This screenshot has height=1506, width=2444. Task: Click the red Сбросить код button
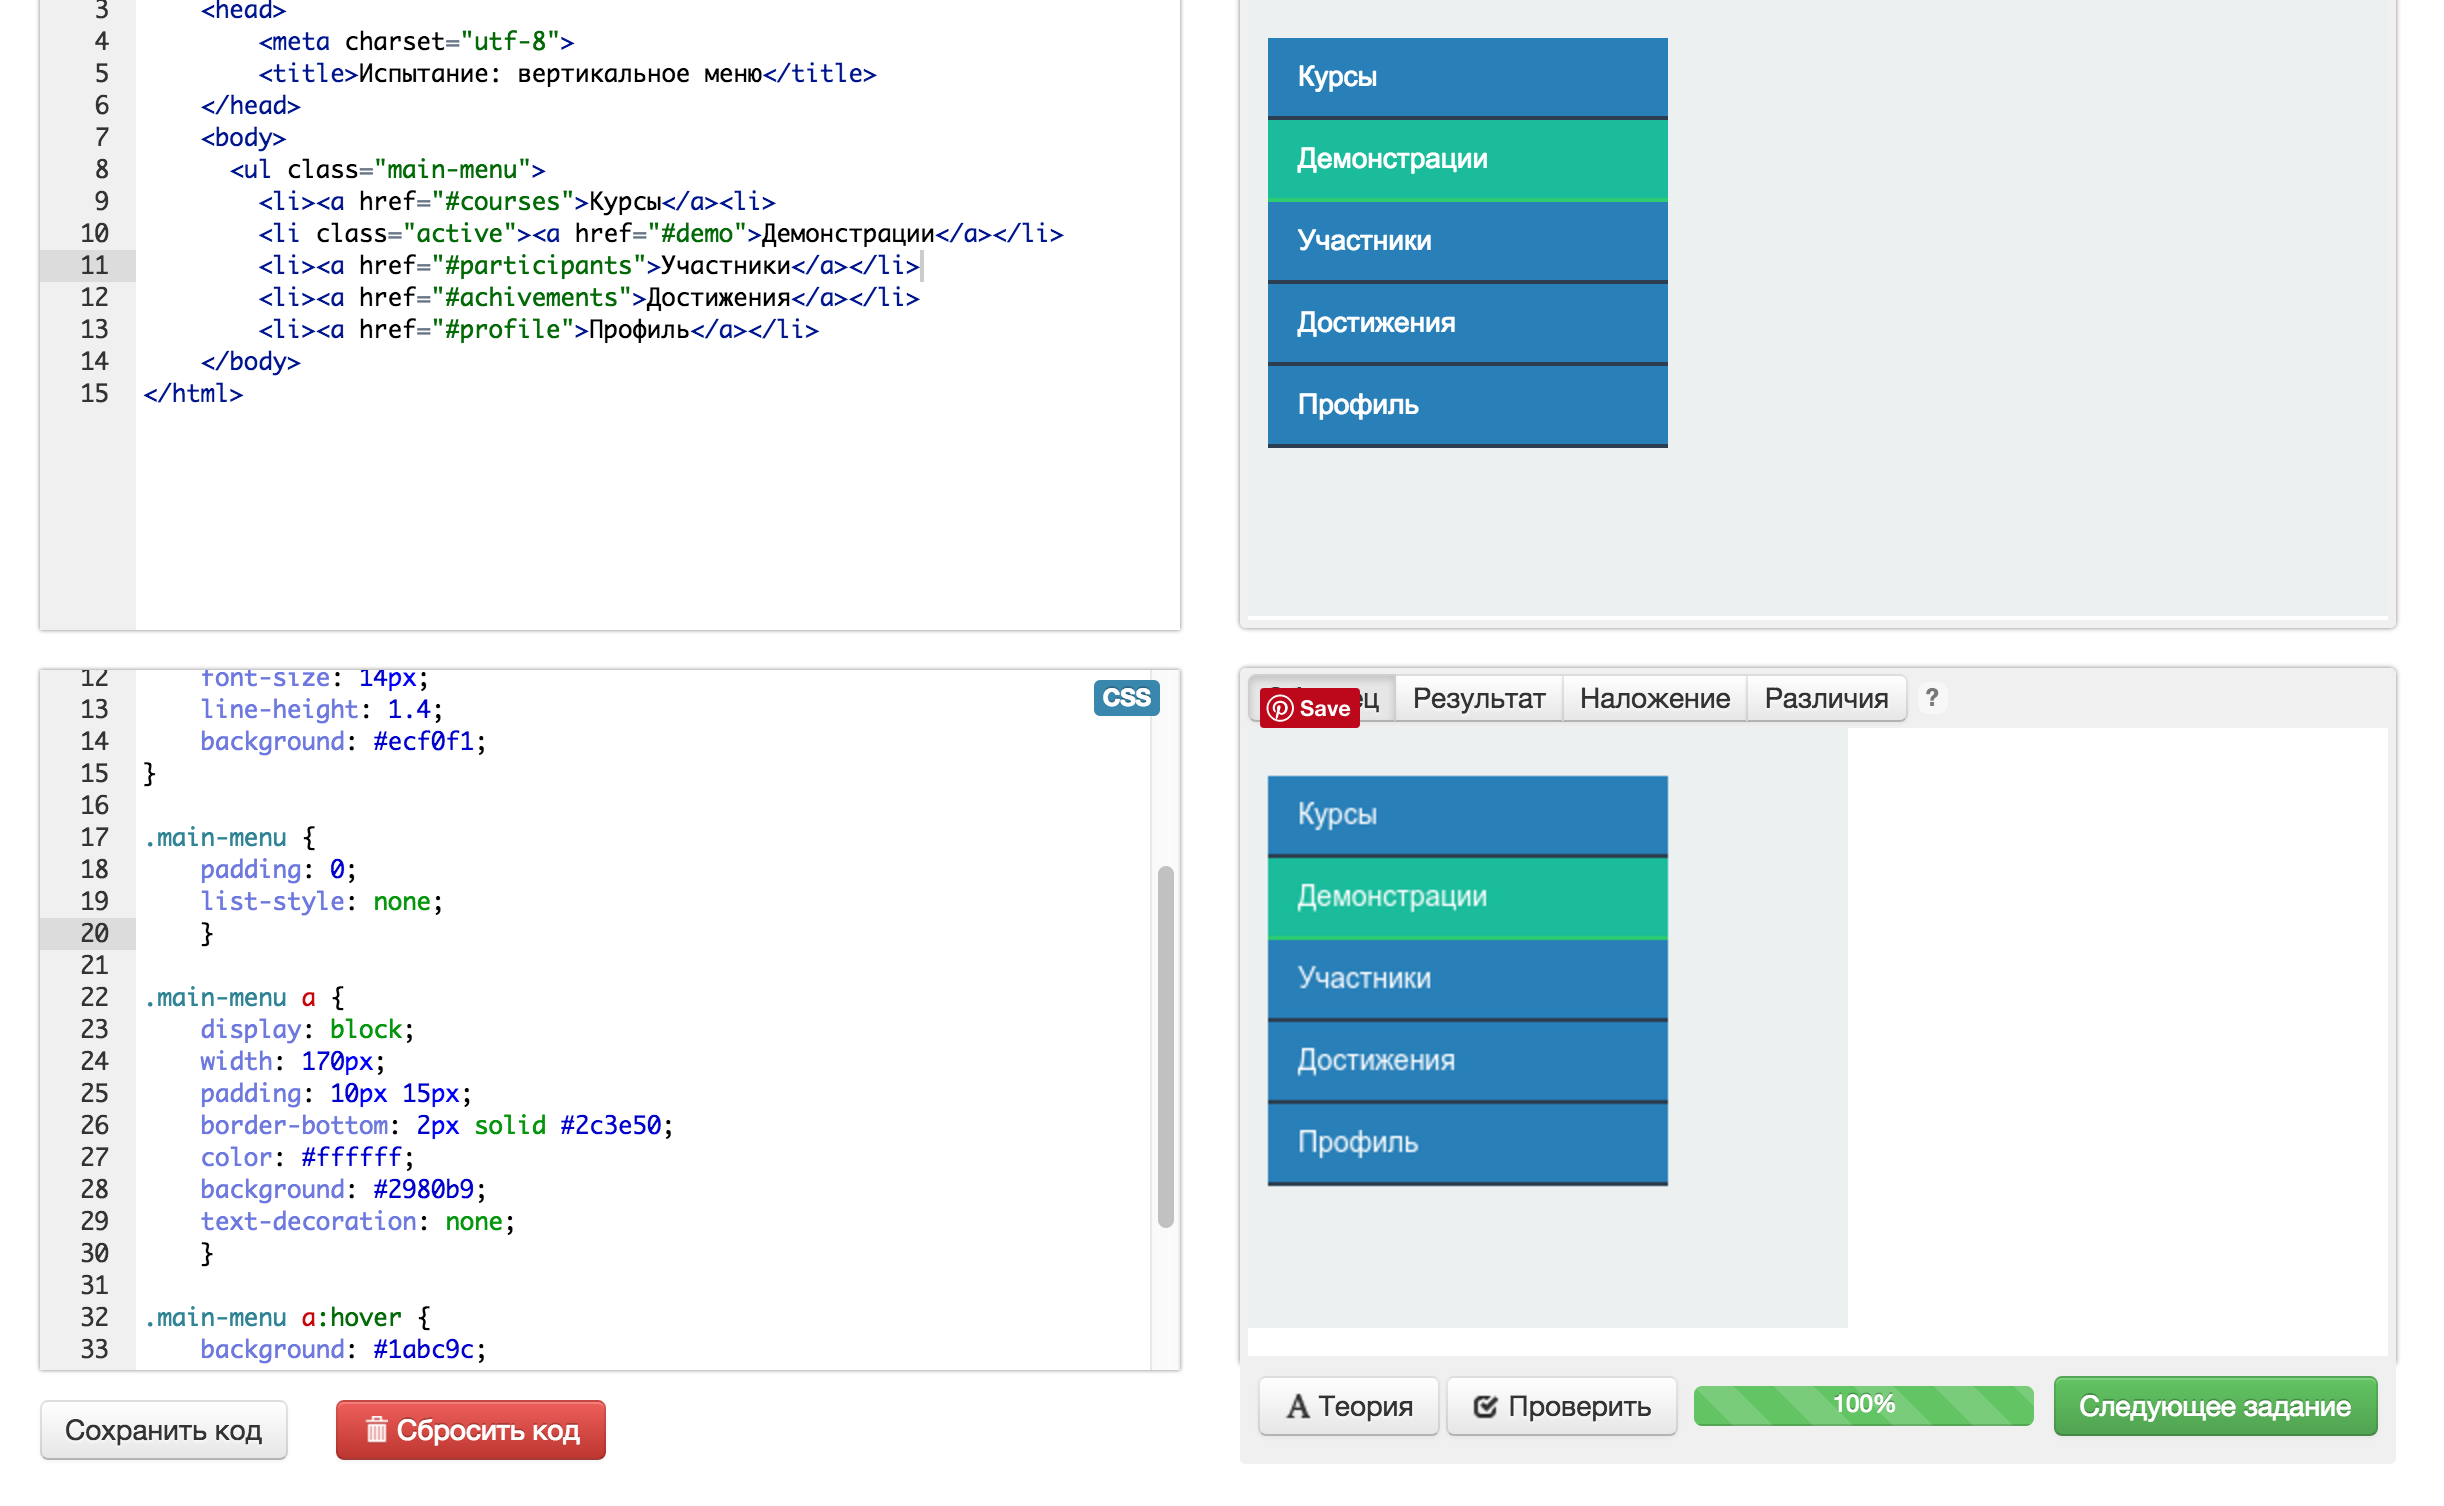(471, 1430)
